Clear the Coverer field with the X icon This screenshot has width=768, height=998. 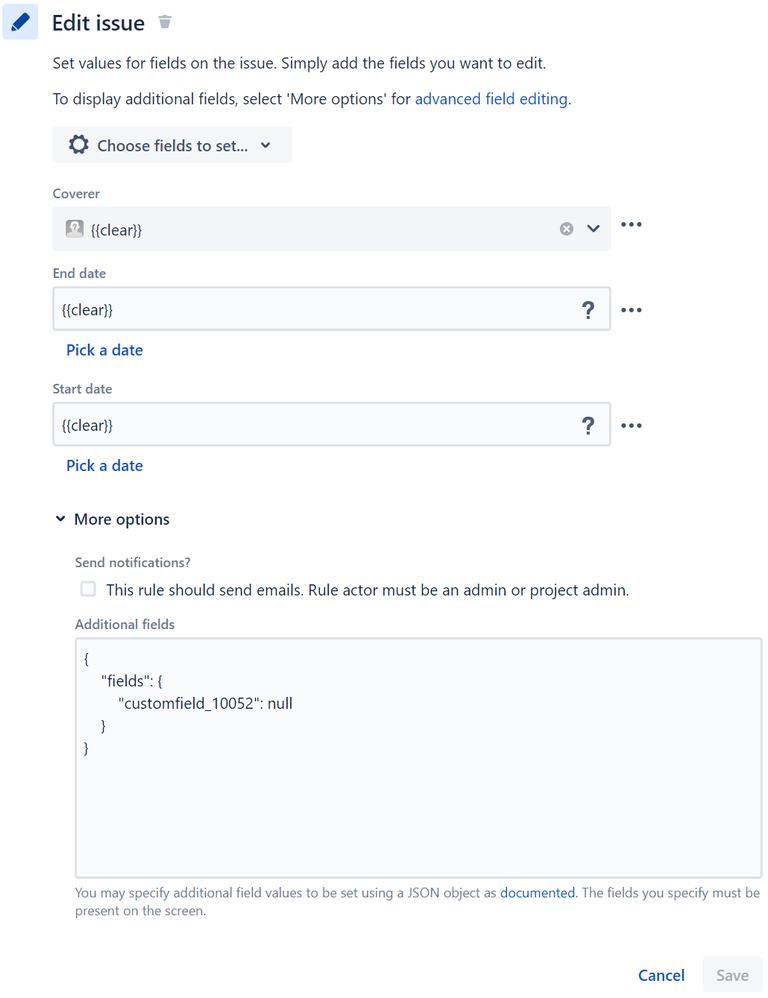566,228
